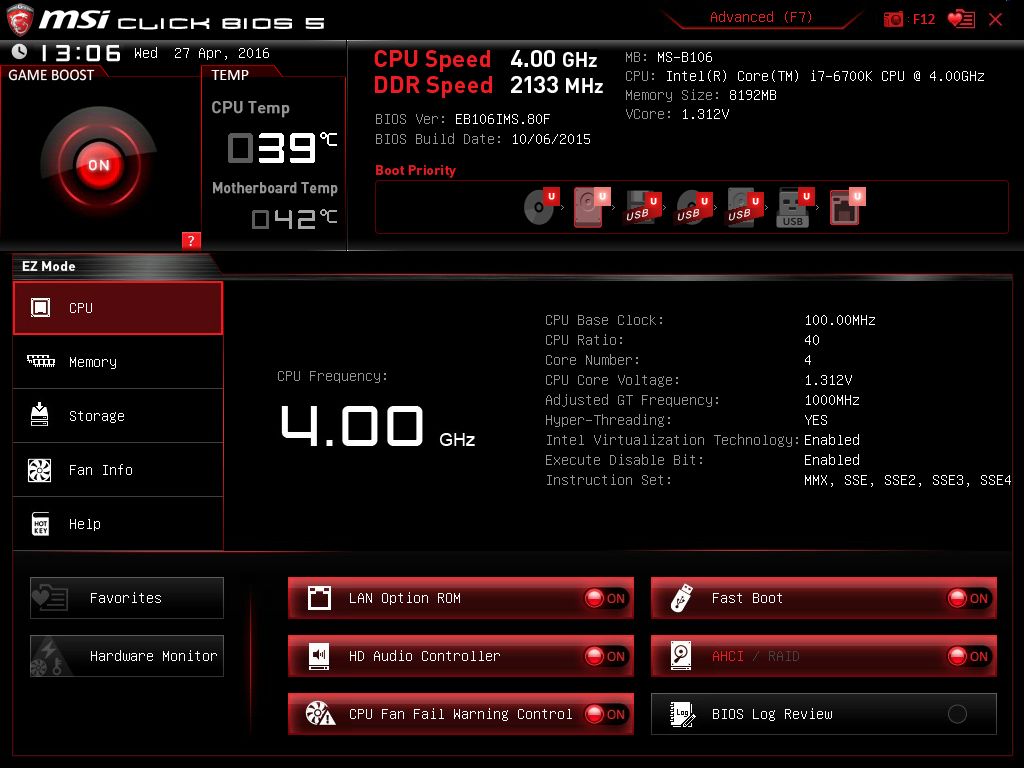Click the CPU Base Clock value 100.00MHz

coord(840,320)
